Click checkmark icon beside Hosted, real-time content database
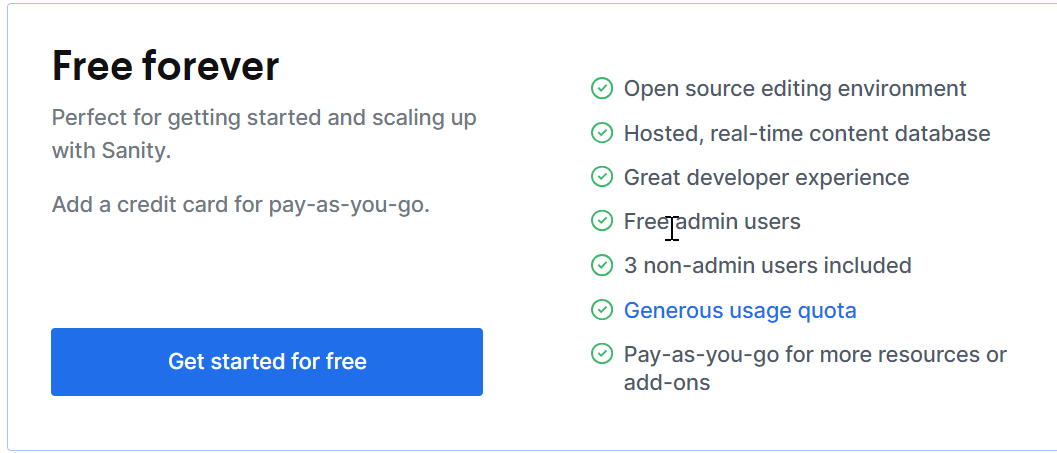Screen dimensions: 1057x453 (x=601, y=133)
